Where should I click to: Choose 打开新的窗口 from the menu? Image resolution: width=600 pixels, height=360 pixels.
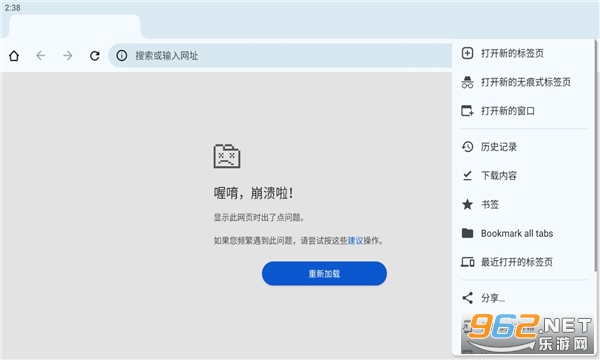click(523, 111)
